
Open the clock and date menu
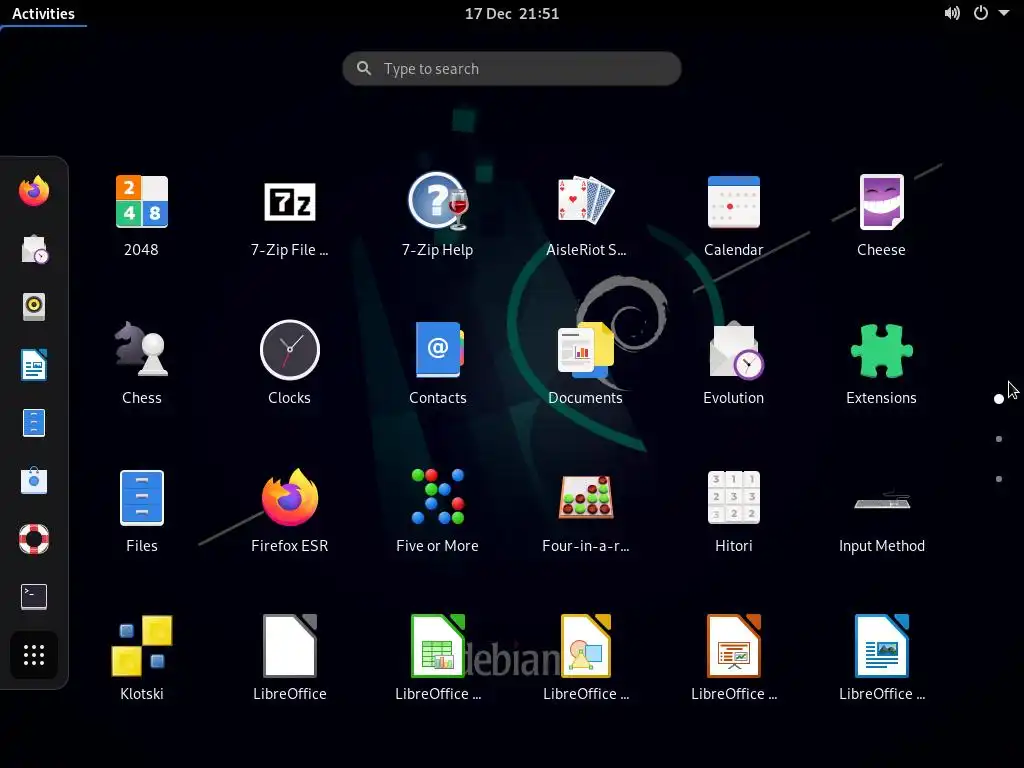click(x=512, y=14)
